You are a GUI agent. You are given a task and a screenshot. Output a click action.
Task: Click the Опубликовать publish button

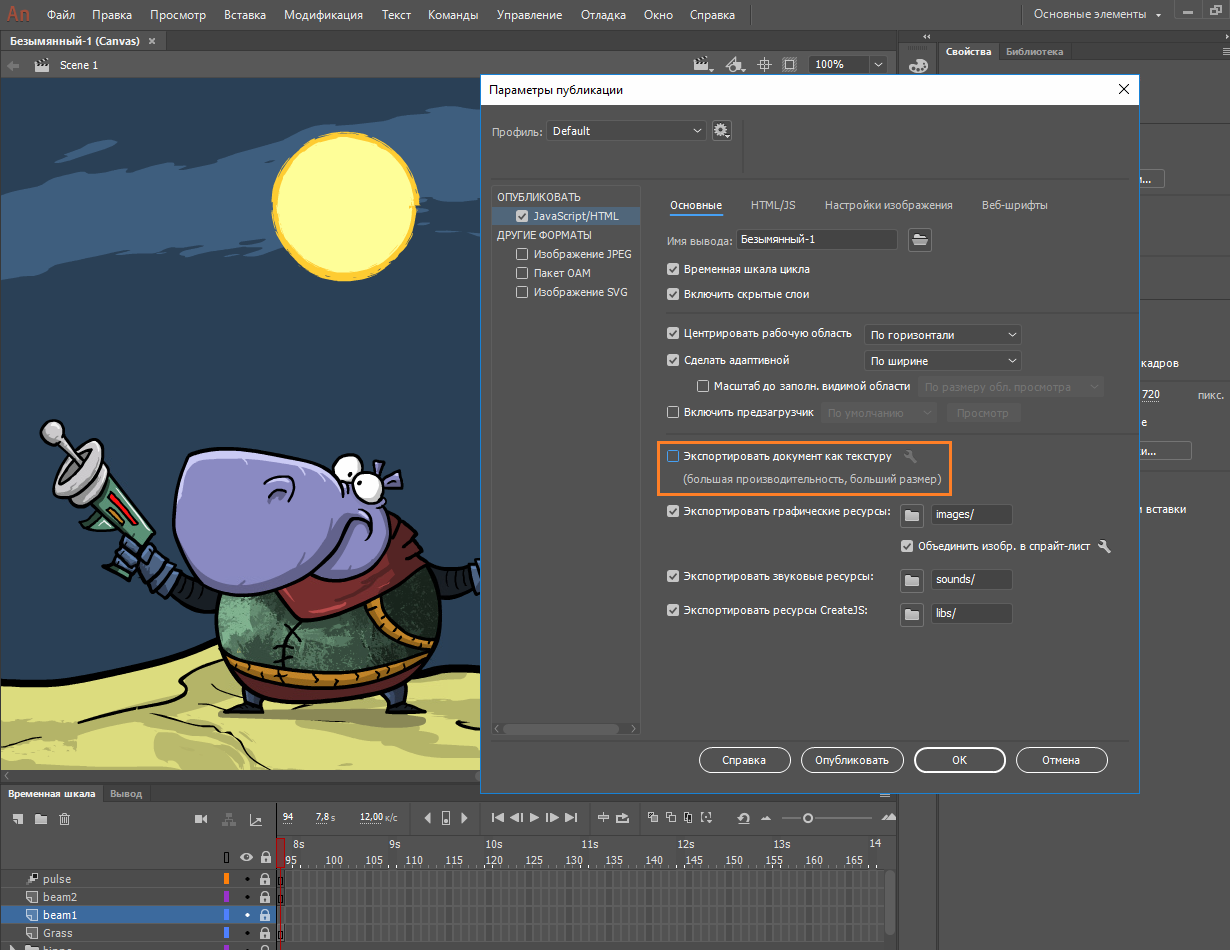point(851,760)
